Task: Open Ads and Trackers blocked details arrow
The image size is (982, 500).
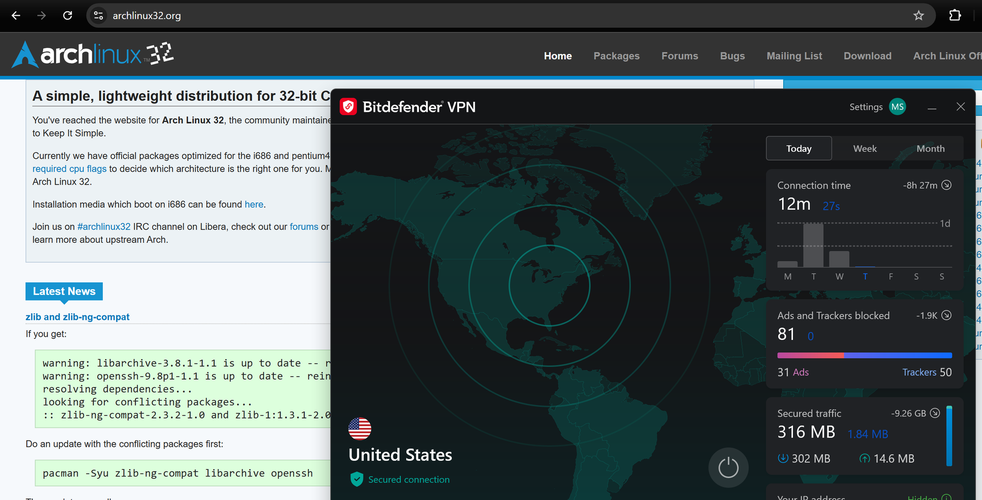Action: pos(946,315)
